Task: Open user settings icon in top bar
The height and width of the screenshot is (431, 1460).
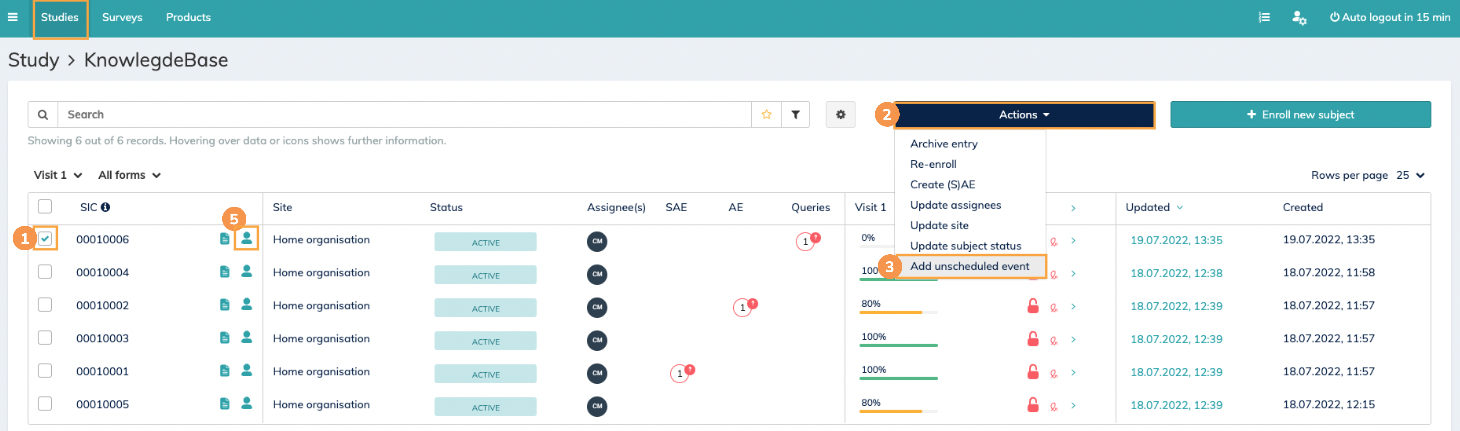Action: pyautogui.click(x=1299, y=17)
